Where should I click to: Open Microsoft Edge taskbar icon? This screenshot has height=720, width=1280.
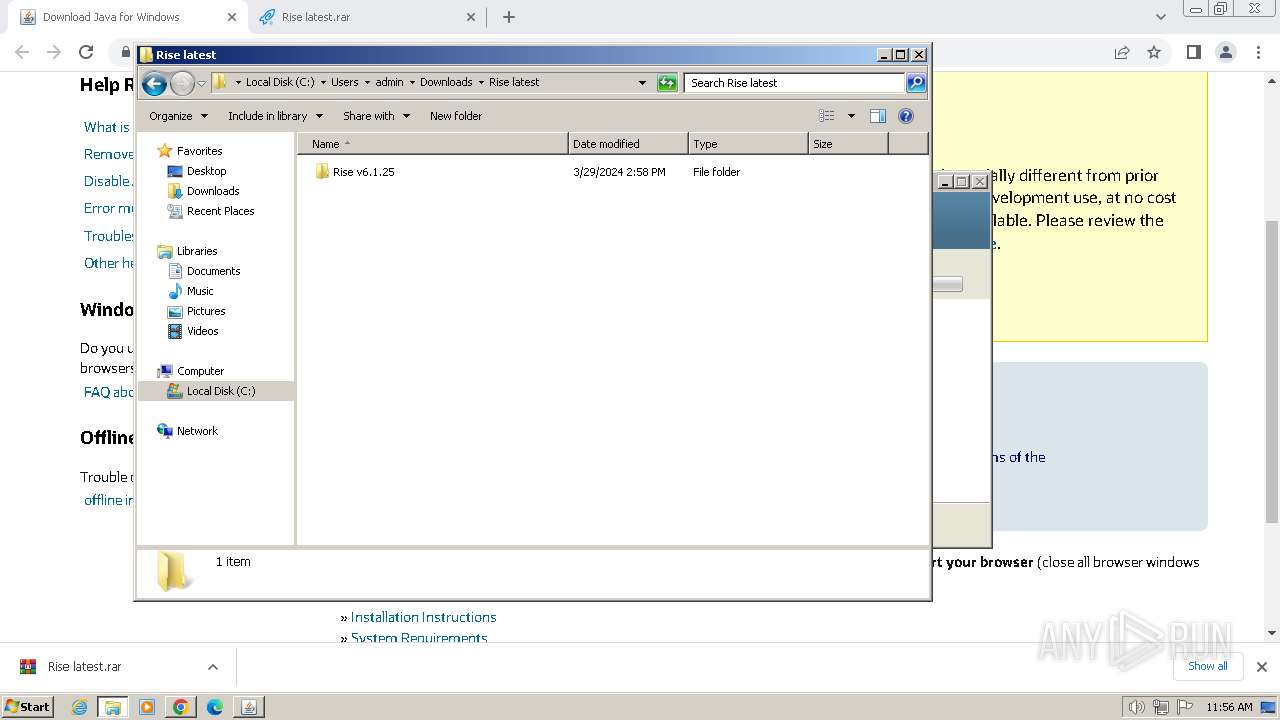pos(215,707)
